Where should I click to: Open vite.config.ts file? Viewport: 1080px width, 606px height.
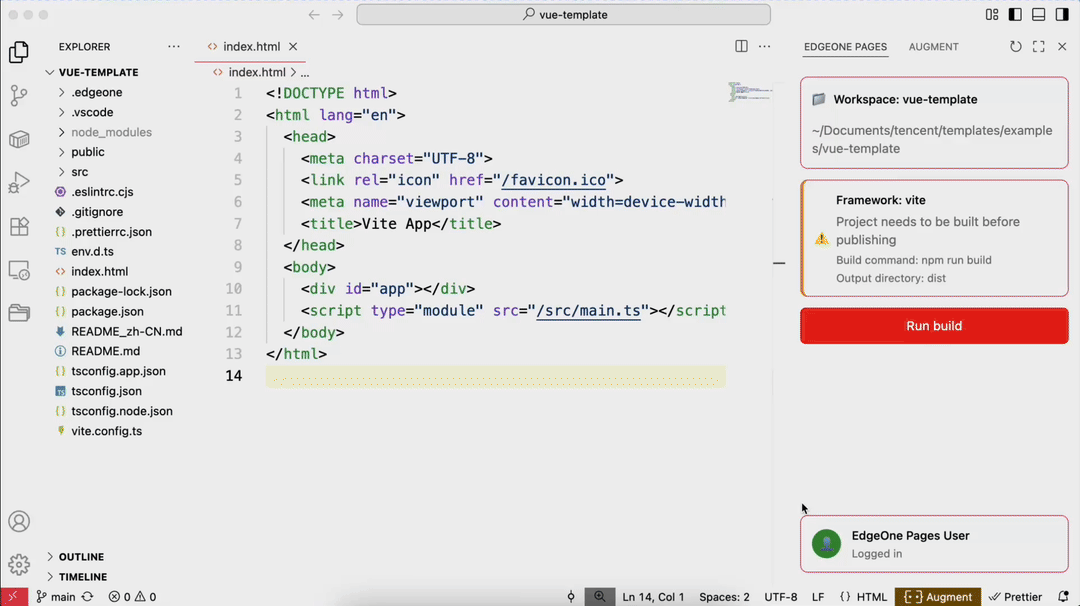(x=107, y=431)
